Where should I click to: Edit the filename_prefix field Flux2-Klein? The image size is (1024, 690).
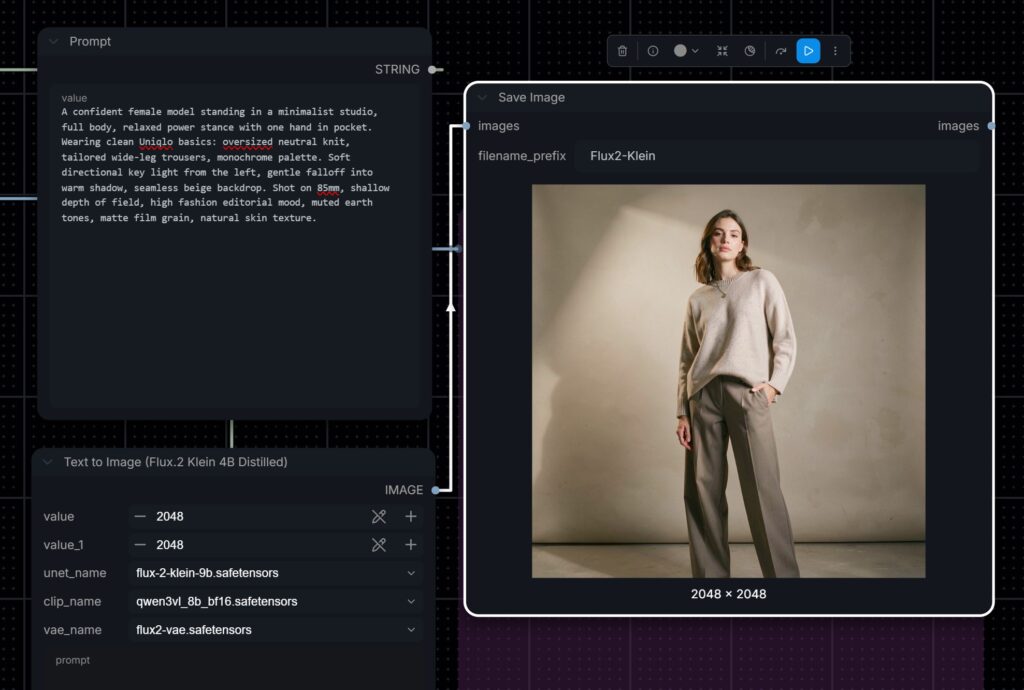tap(776, 156)
